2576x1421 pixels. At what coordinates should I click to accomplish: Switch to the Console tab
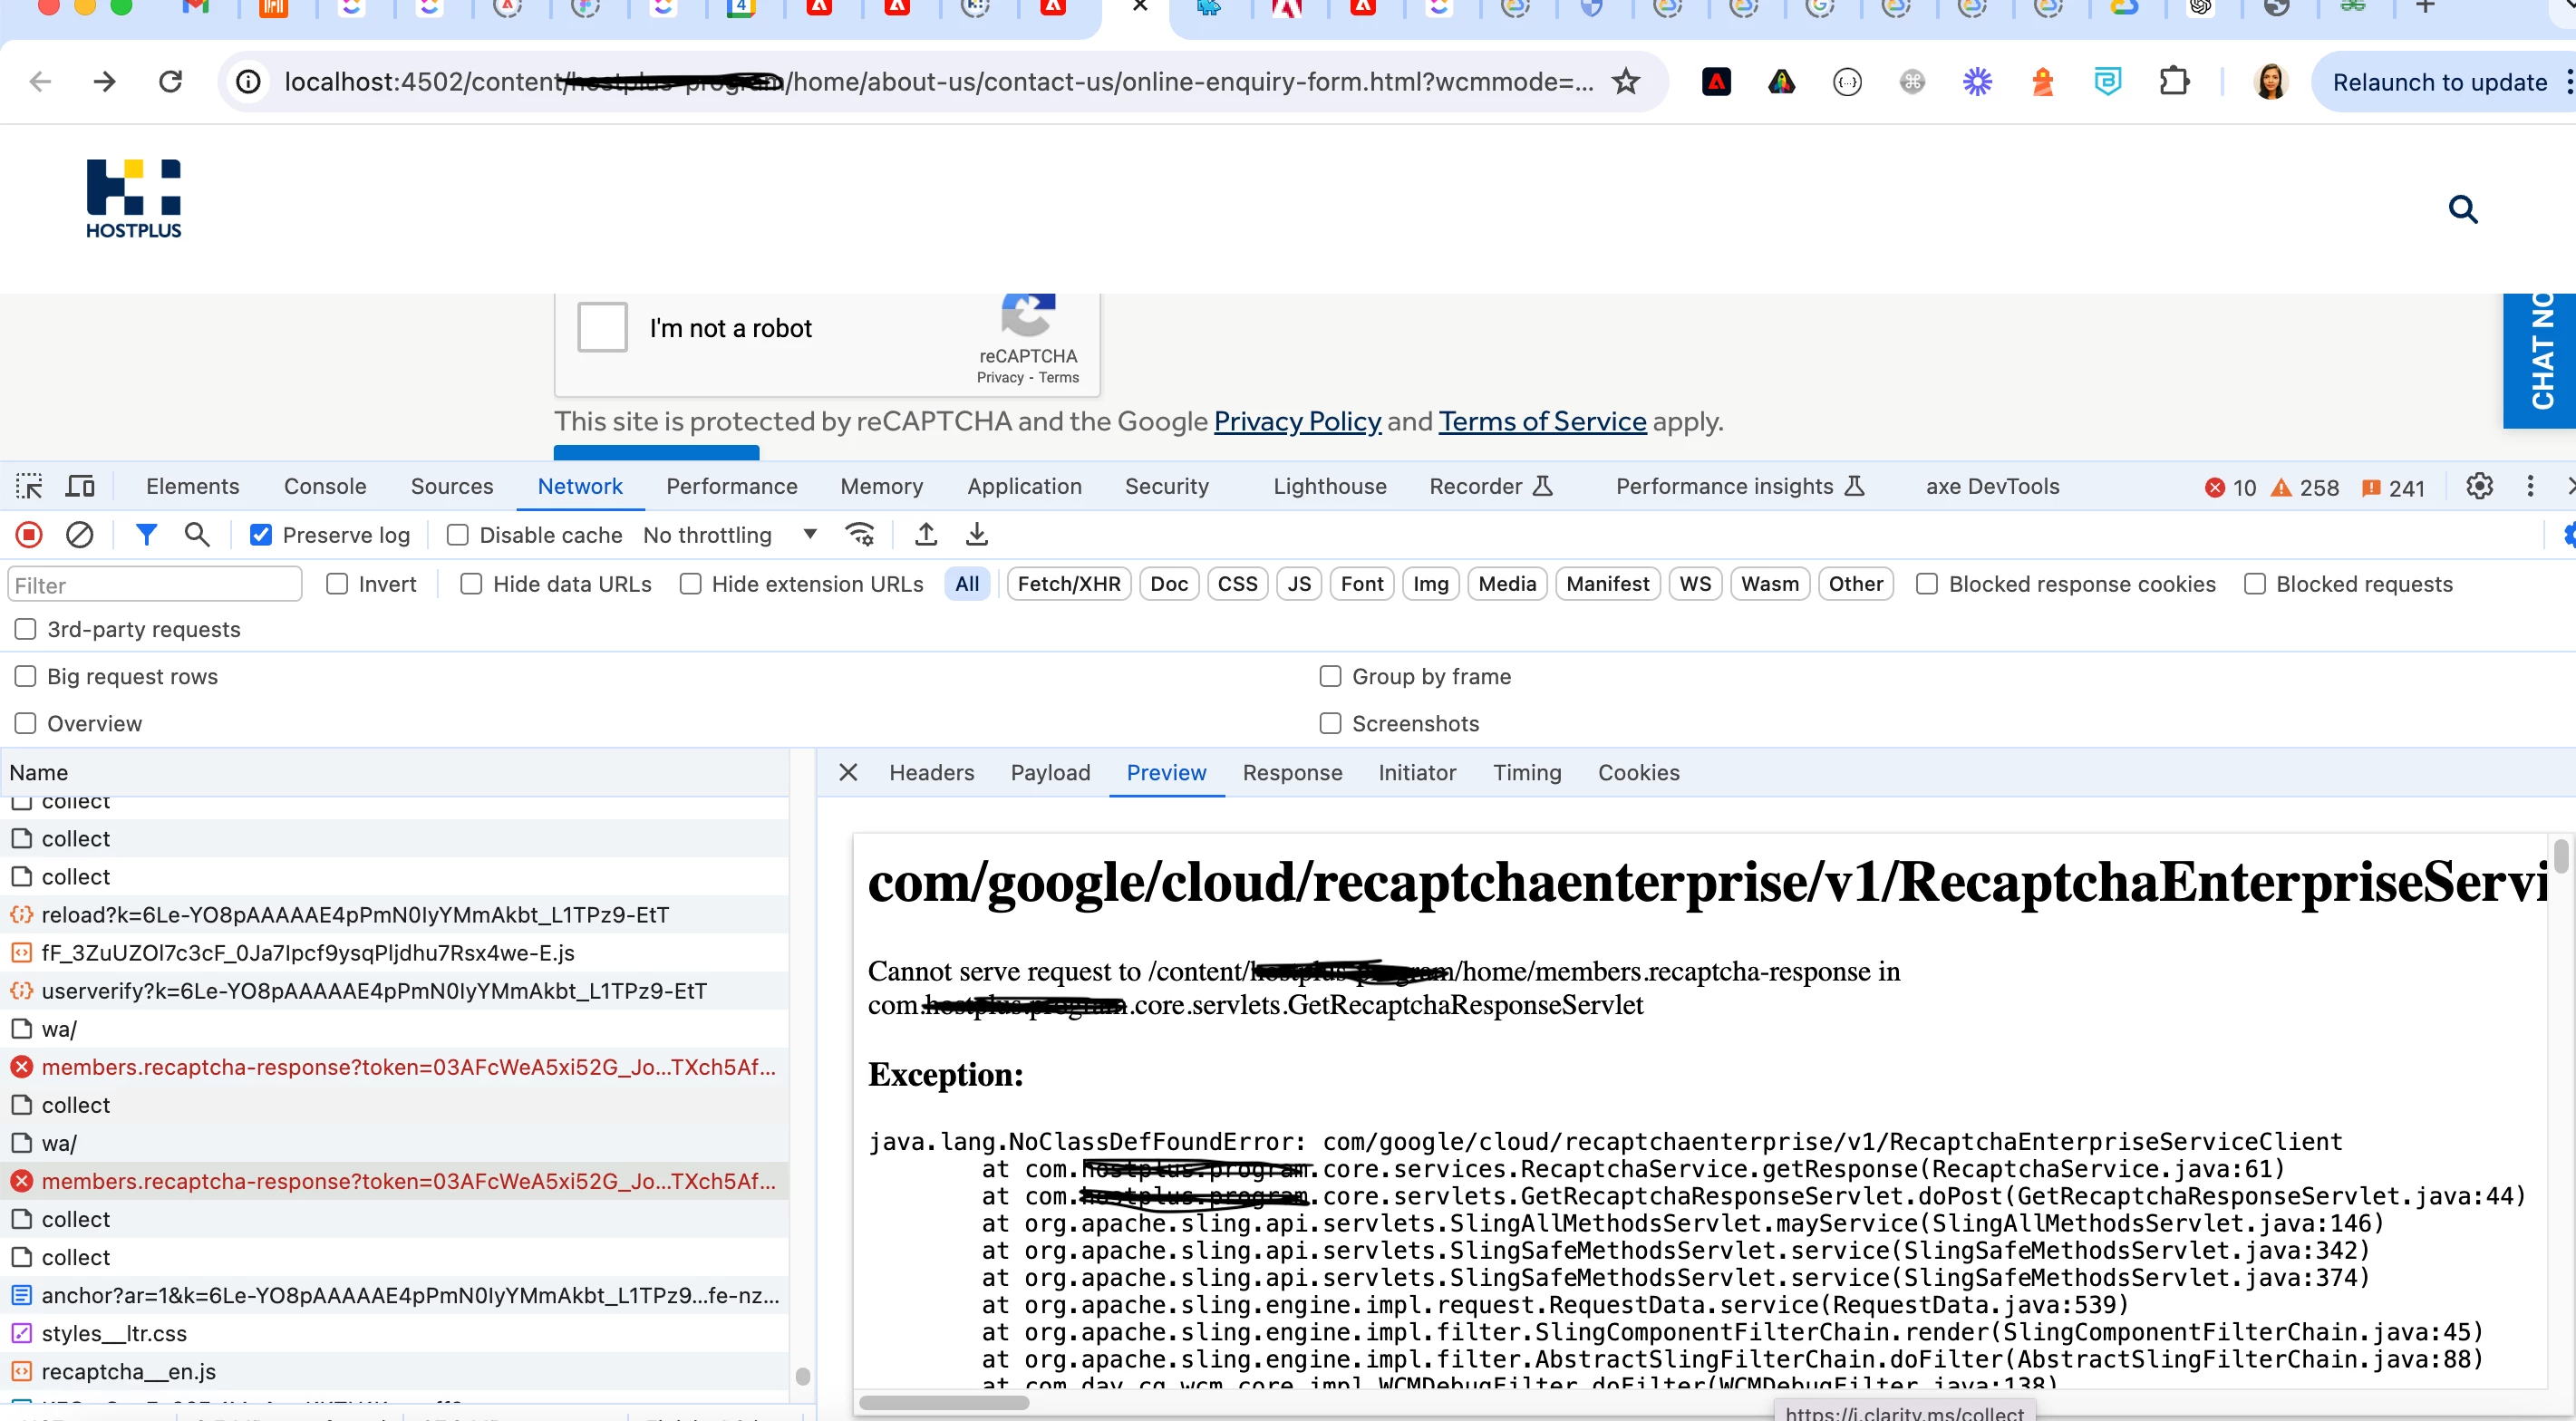point(325,487)
